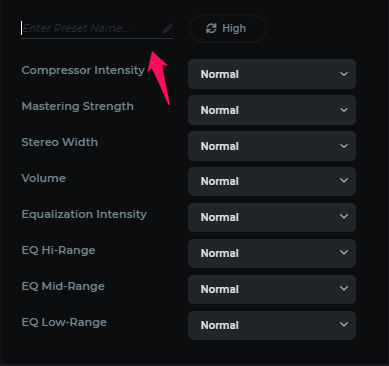The height and width of the screenshot is (366, 389).
Task: Click the Mastering Strength label
Action: (78, 106)
